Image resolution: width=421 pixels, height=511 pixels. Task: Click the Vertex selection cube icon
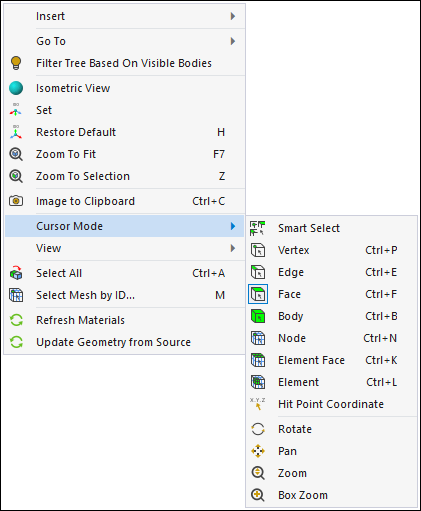point(258,250)
